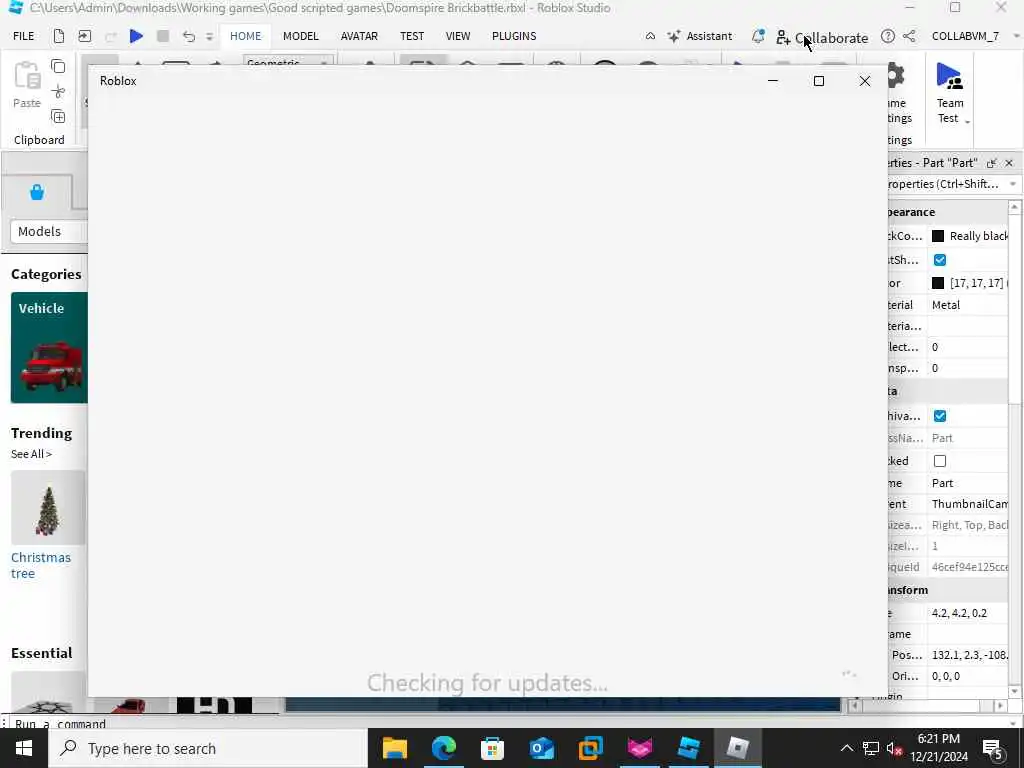
Task: Switch to the AVATAR ribbon tab
Action: click(x=359, y=36)
